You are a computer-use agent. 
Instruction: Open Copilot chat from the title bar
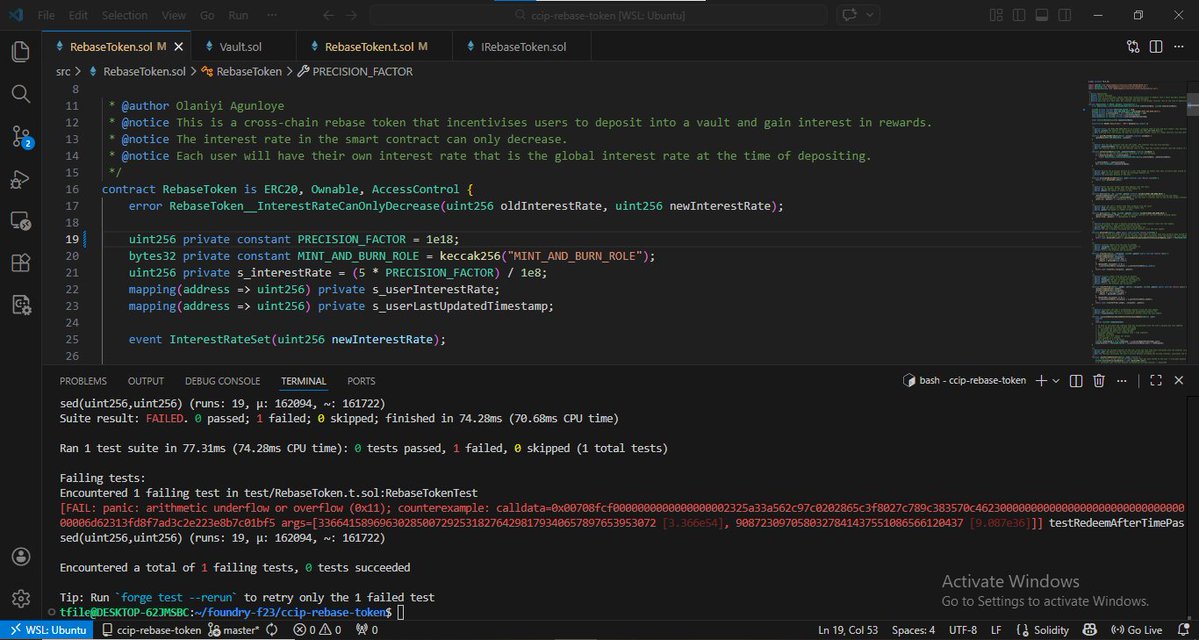pos(850,15)
